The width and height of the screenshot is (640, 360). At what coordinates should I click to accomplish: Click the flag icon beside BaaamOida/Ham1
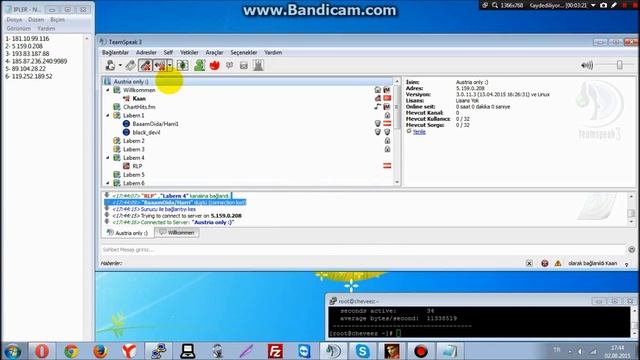pyautogui.click(x=387, y=124)
